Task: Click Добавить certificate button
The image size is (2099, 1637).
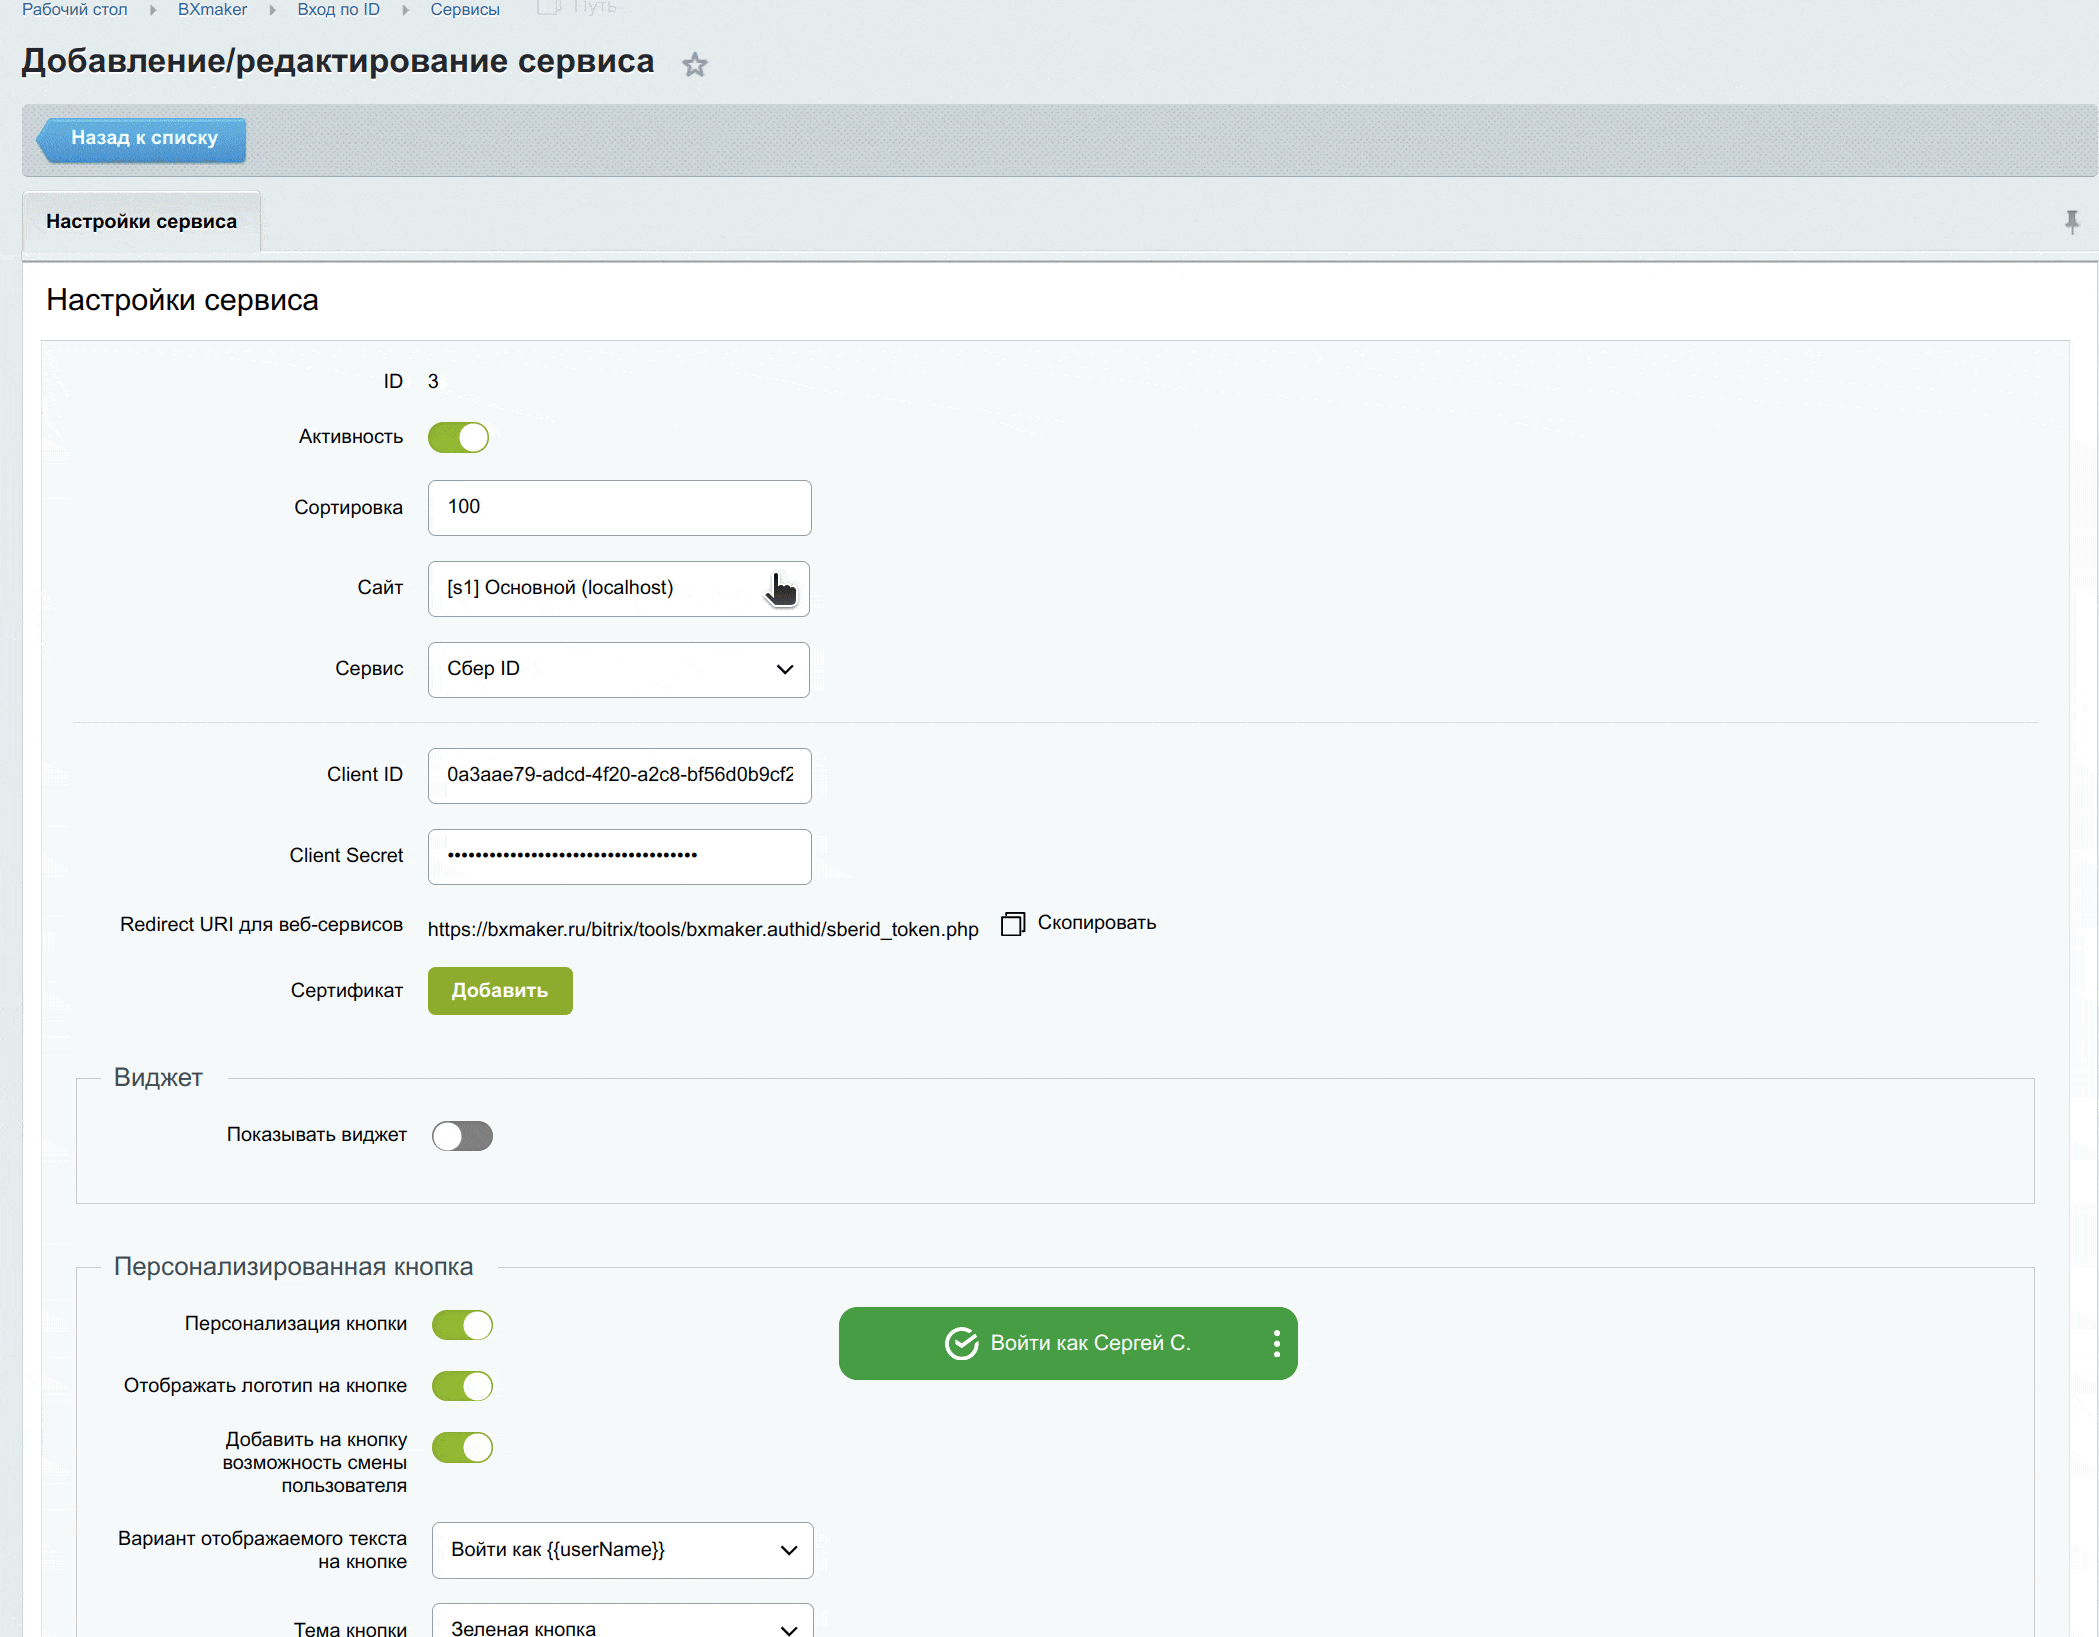Action: click(499, 991)
